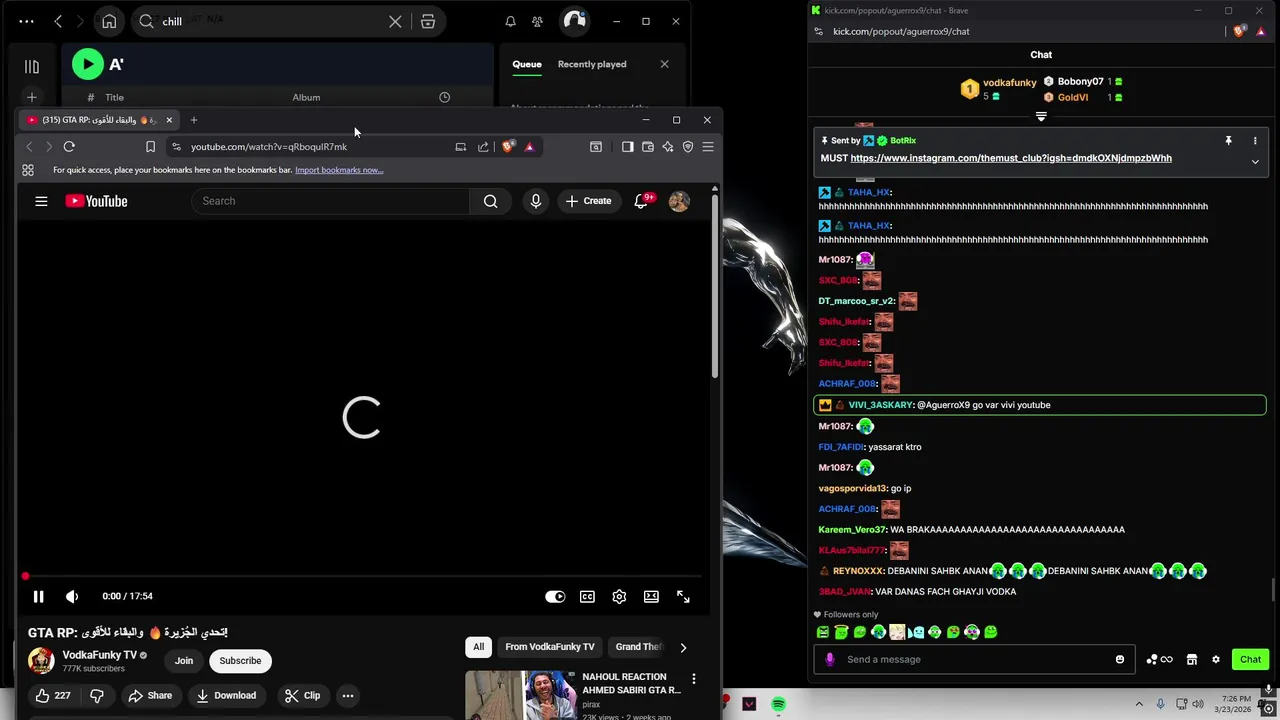Switch to Queue tab in music app

(x=527, y=64)
